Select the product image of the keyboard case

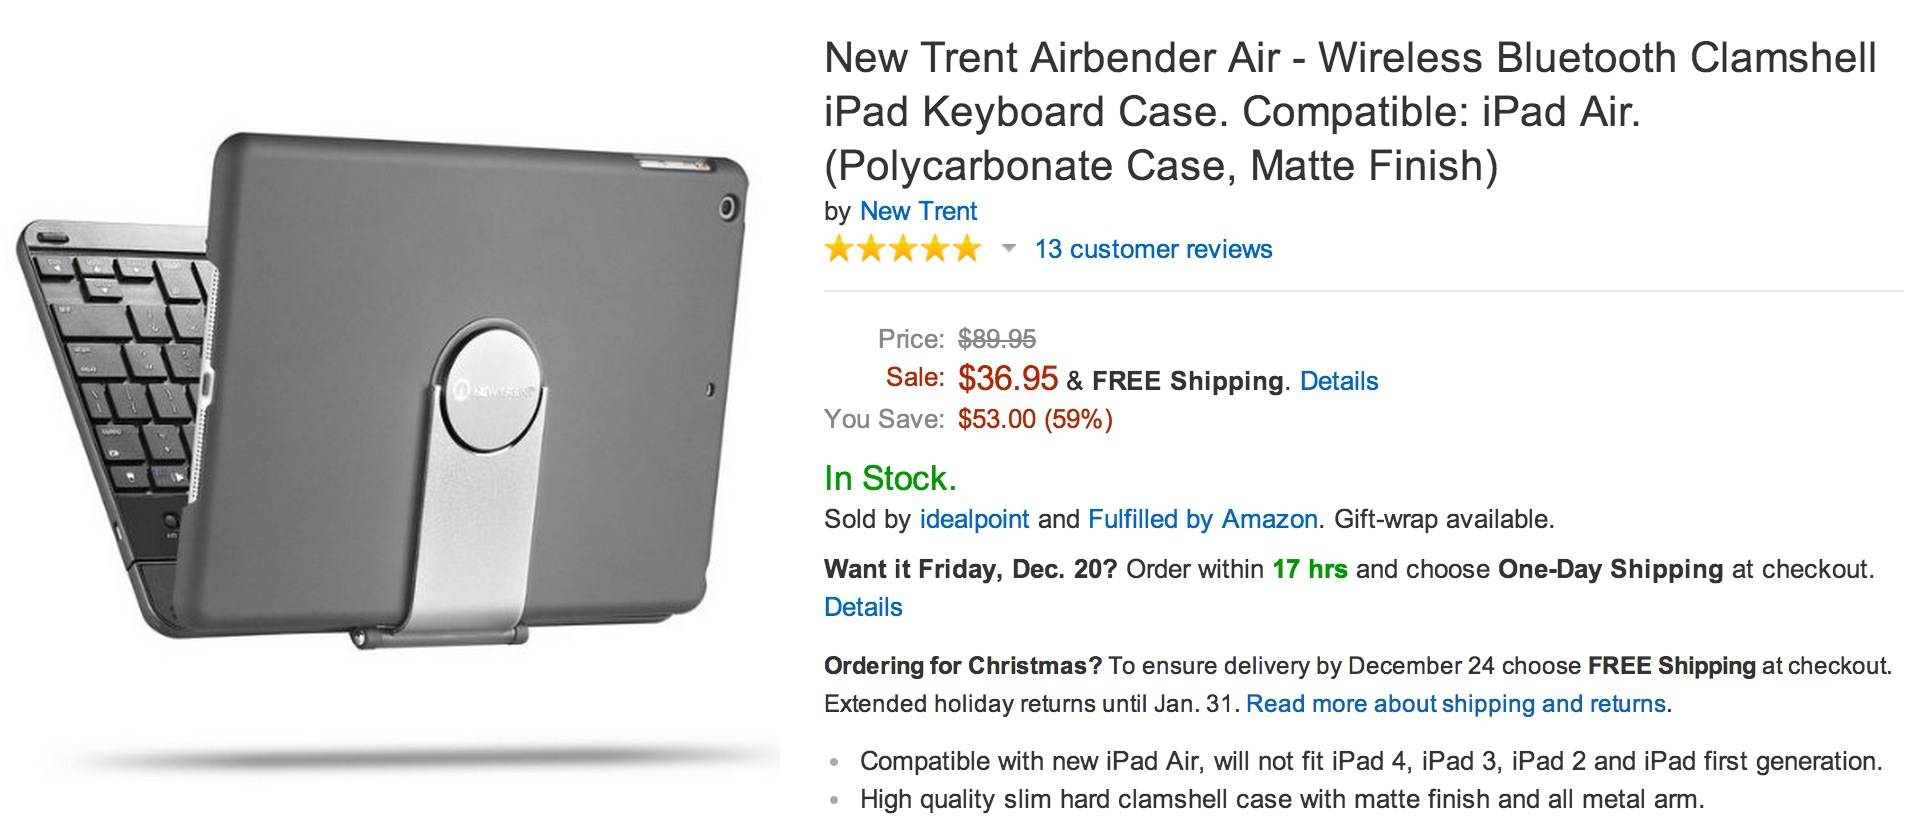390,400
